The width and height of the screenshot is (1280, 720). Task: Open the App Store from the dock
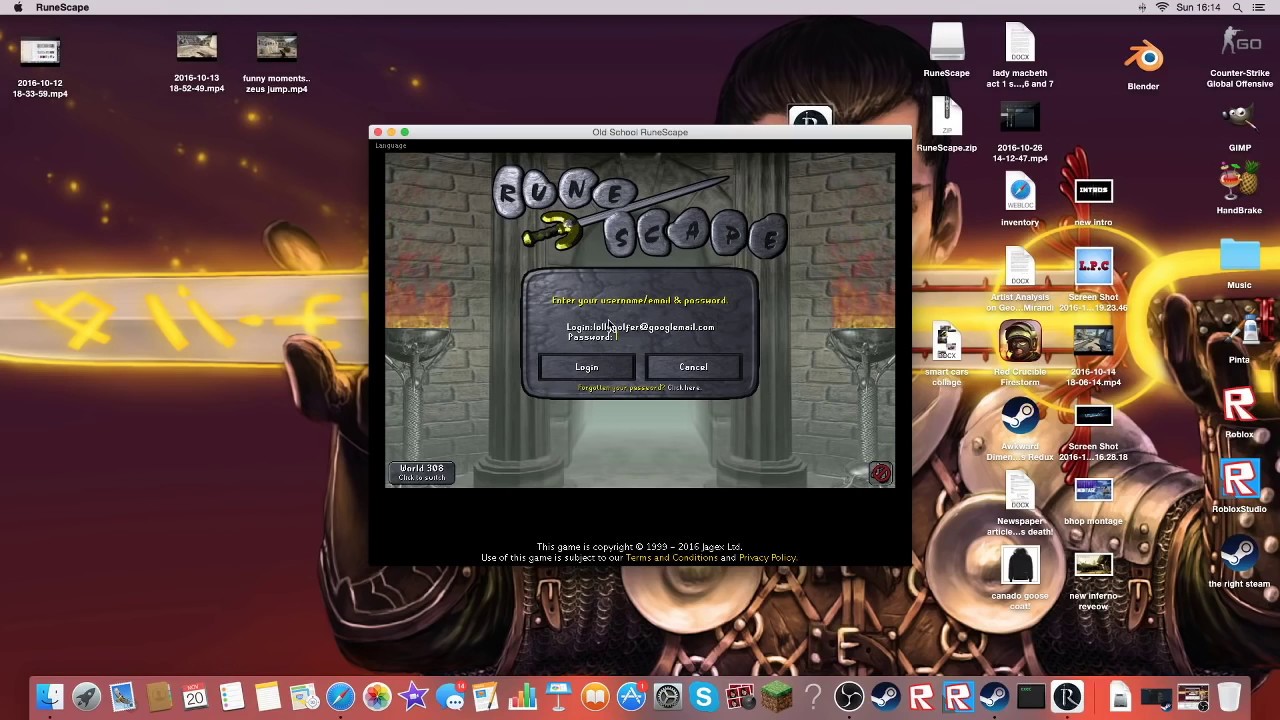[631, 696]
